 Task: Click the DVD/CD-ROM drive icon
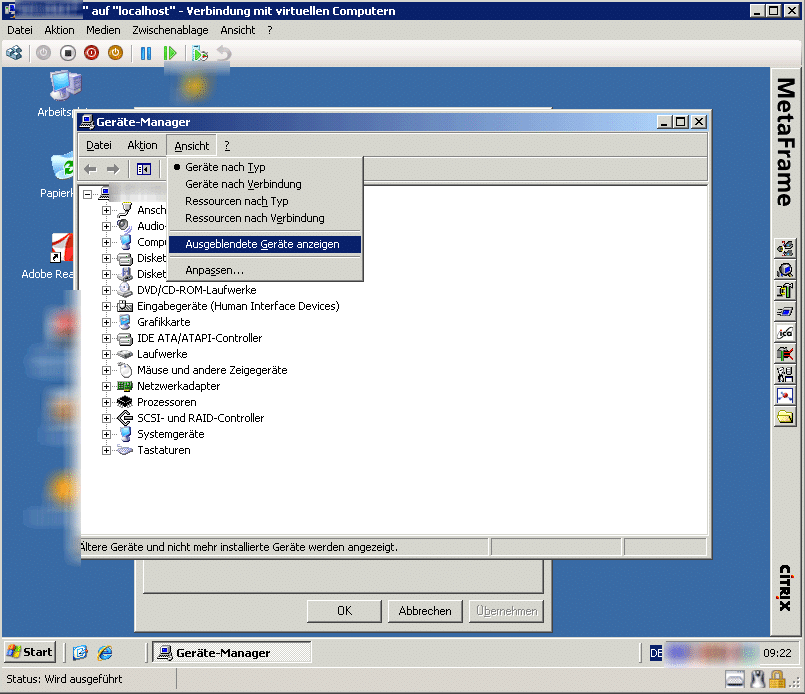click(x=125, y=290)
